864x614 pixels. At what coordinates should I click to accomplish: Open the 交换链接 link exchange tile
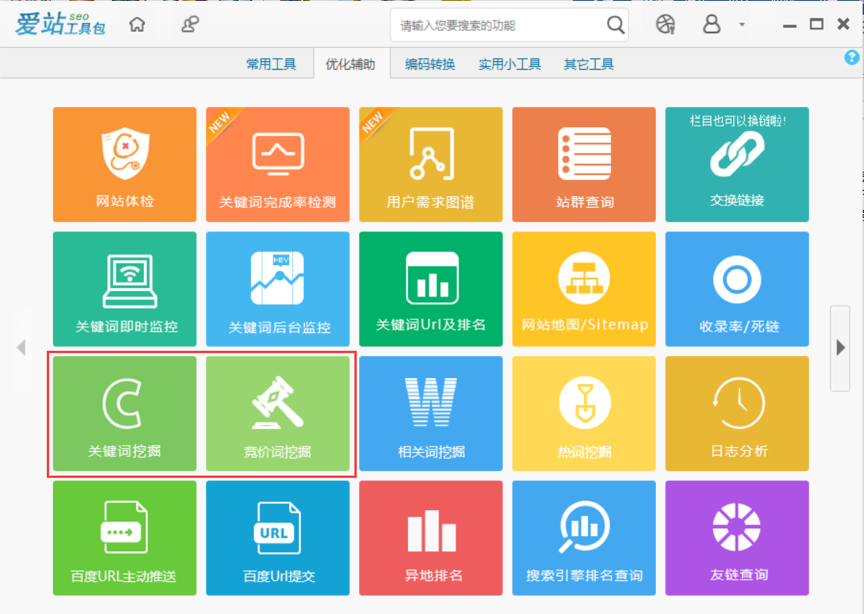click(737, 164)
